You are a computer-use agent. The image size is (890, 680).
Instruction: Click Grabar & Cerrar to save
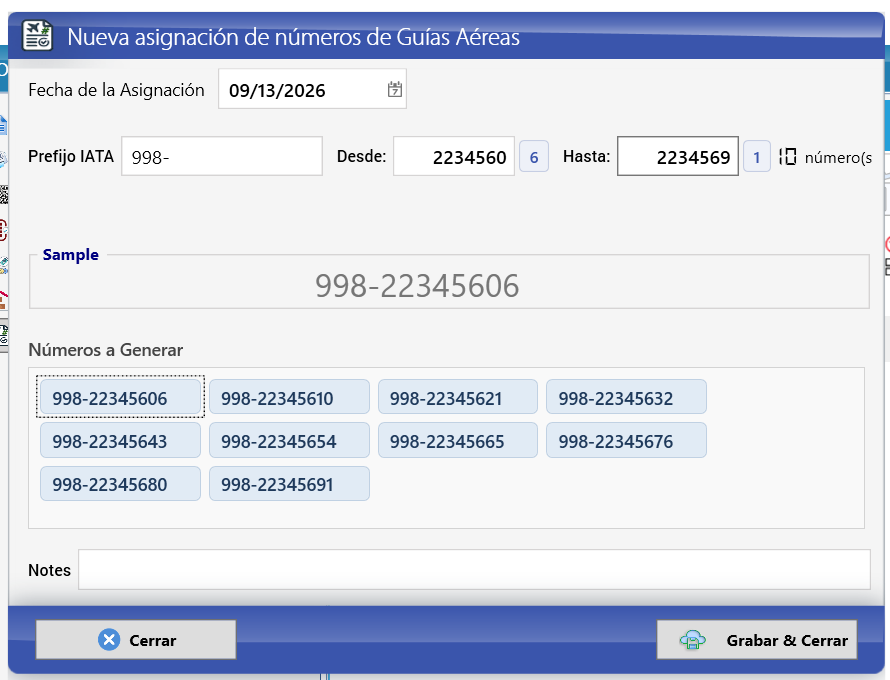pos(757,640)
